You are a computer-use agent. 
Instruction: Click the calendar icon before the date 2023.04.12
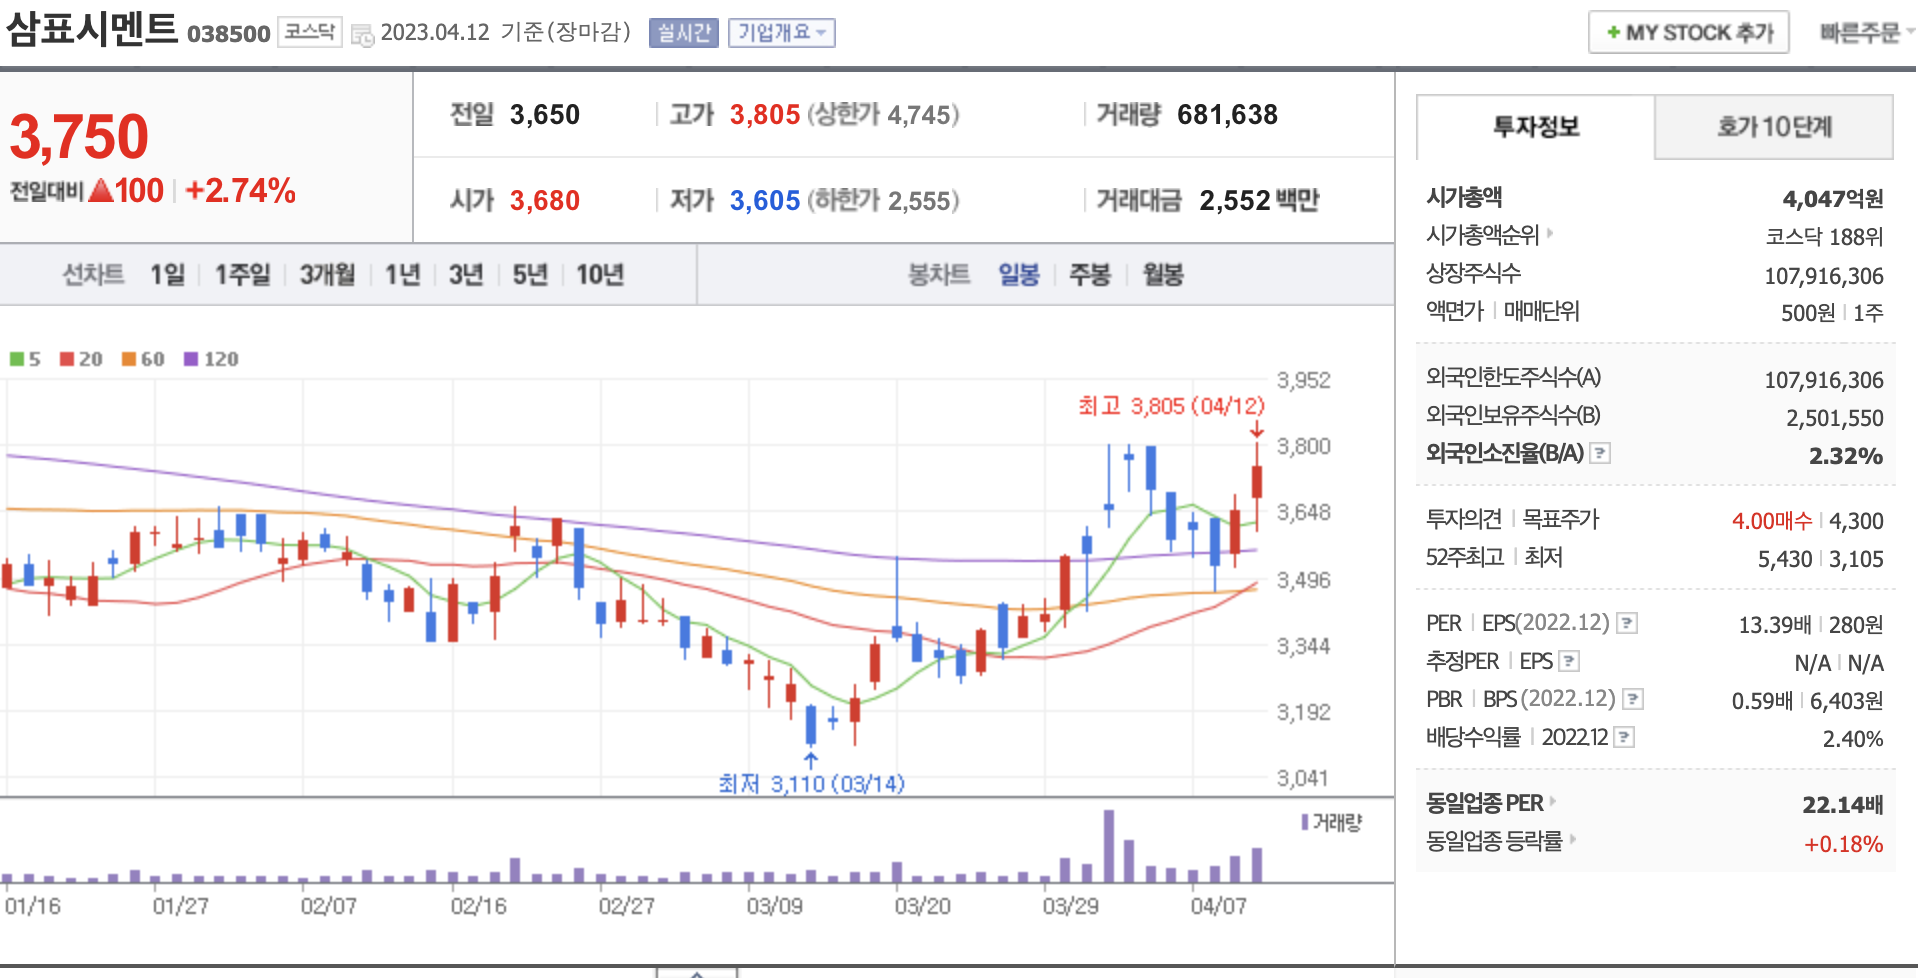362,35
